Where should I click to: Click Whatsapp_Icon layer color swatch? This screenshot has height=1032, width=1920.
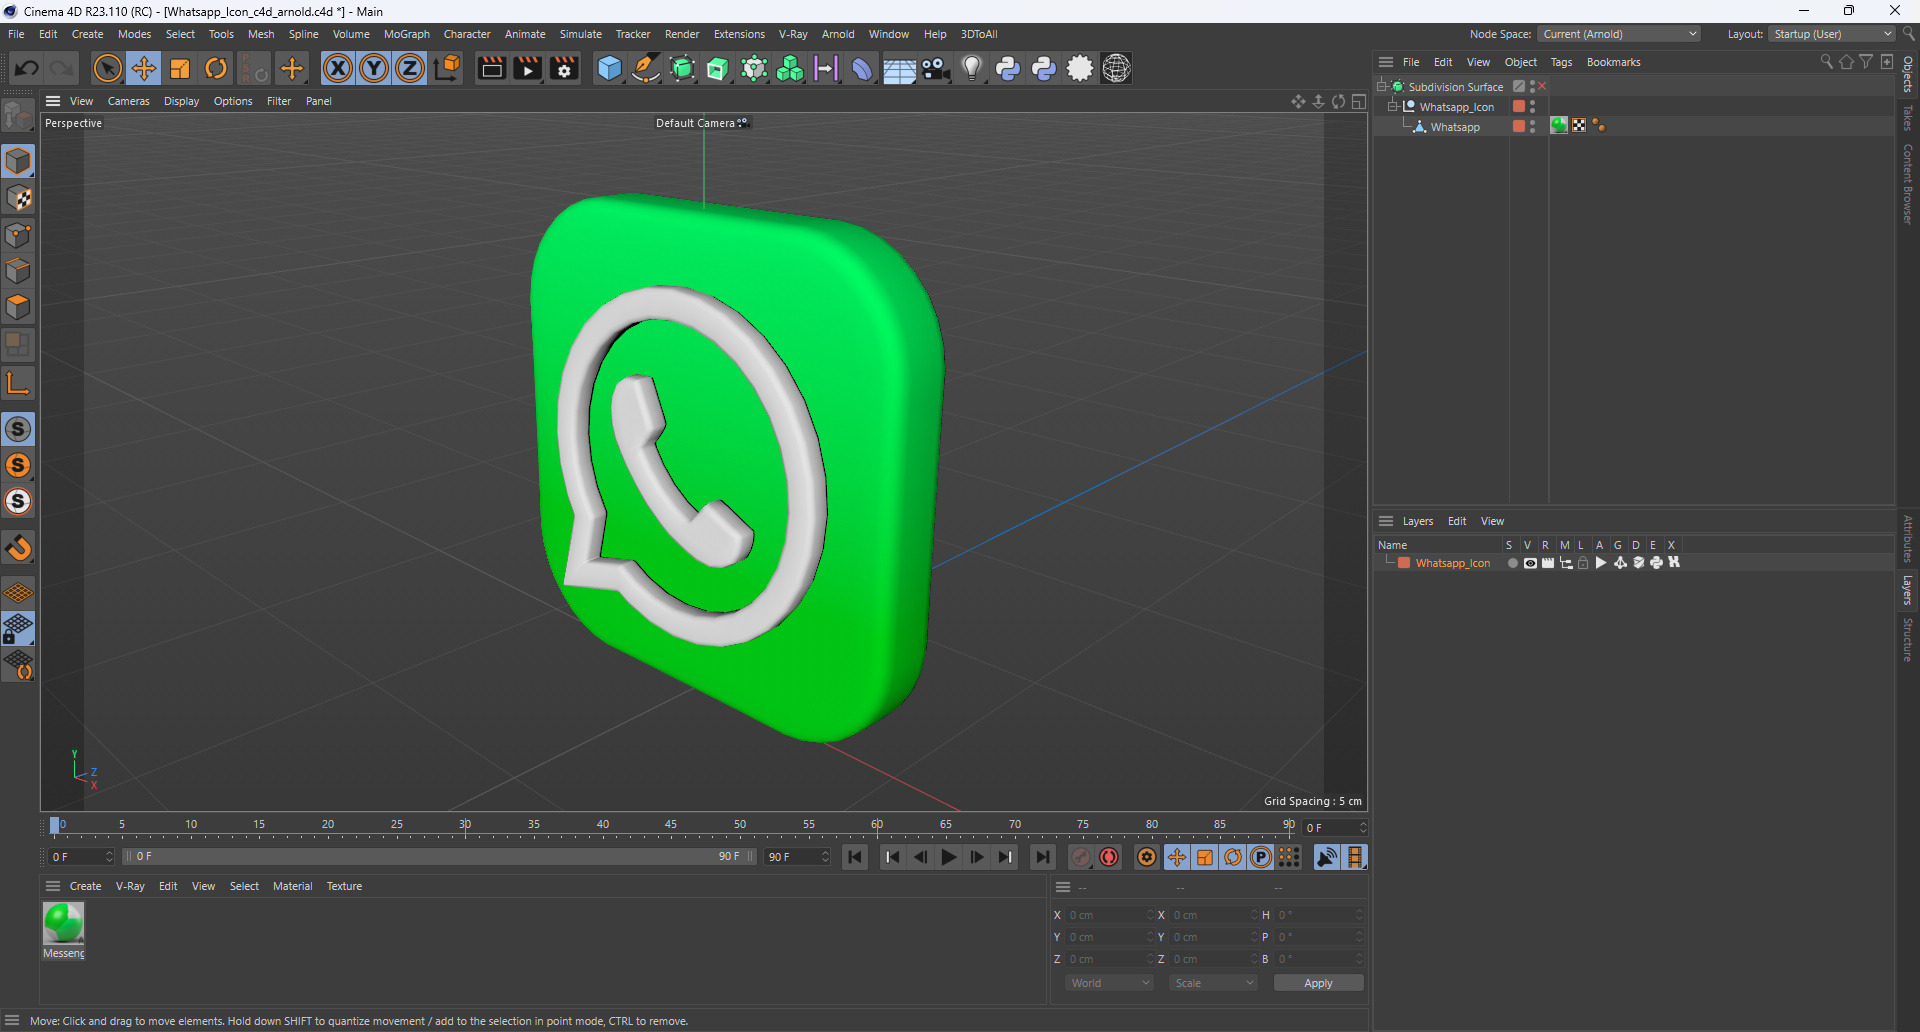(1404, 563)
